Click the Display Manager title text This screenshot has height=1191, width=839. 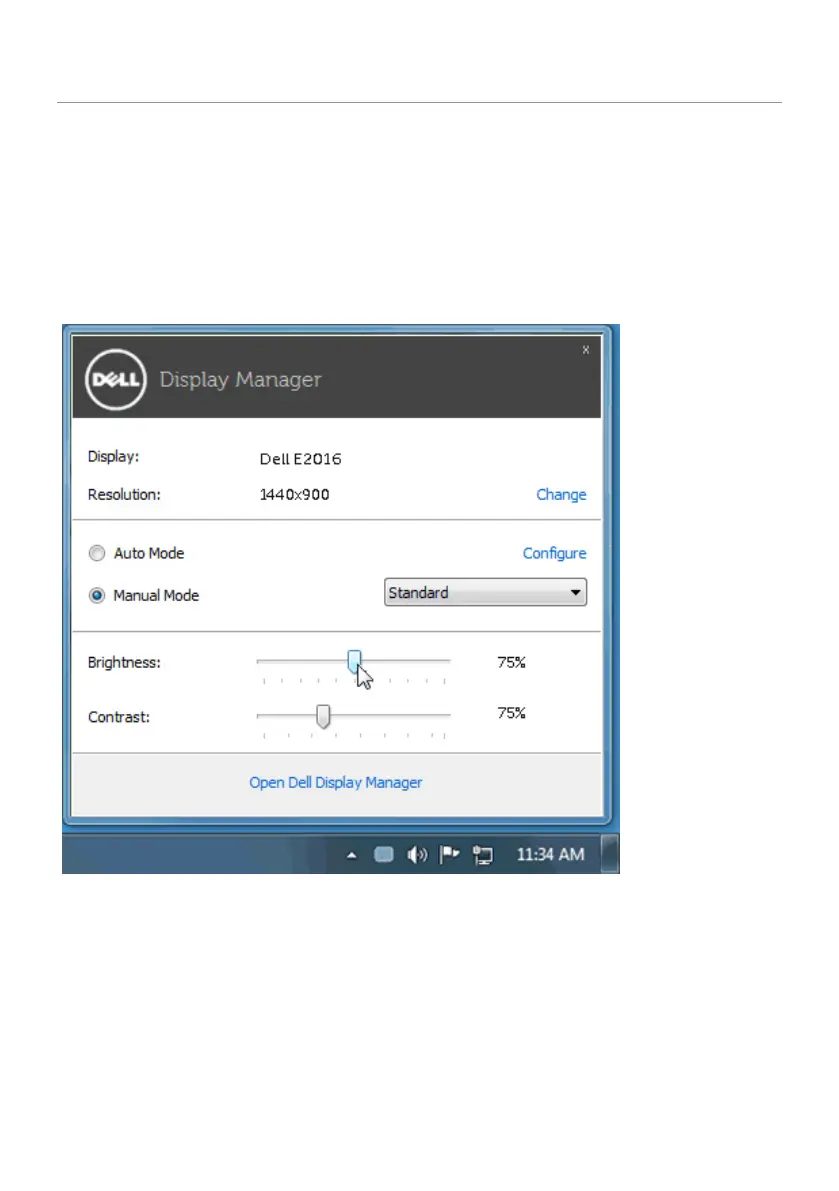[240, 379]
